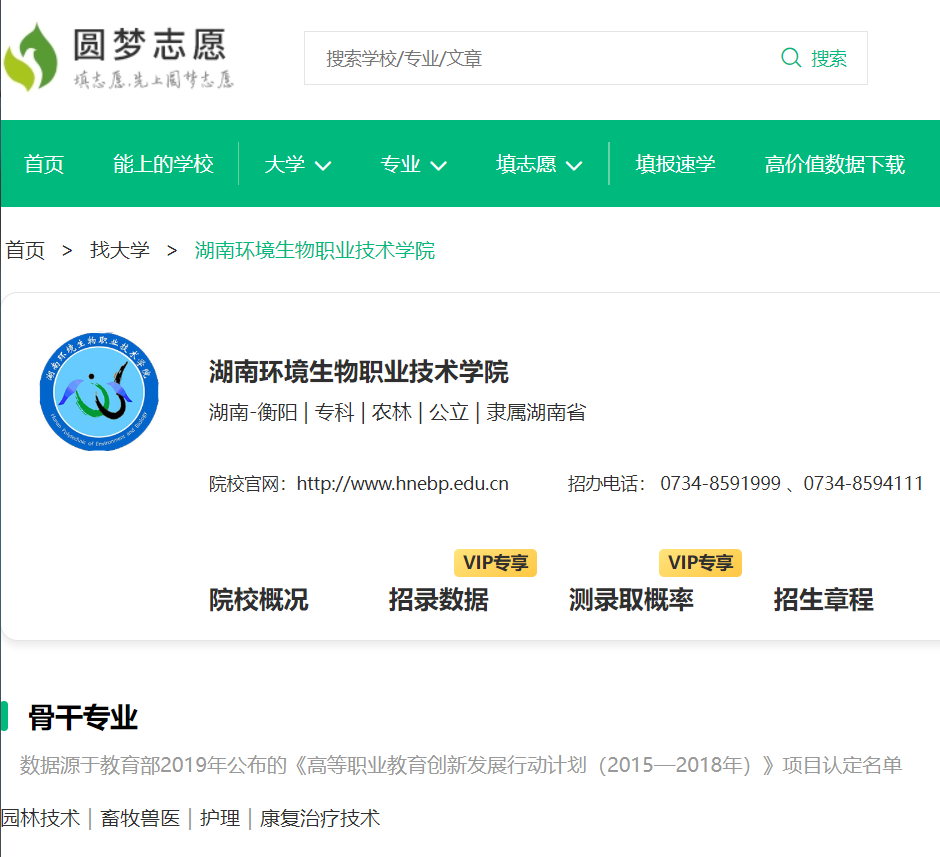The image size is (940, 857).
Task: Click the 搜索 button
Action: pyautogui.click(x=815, y=58)
